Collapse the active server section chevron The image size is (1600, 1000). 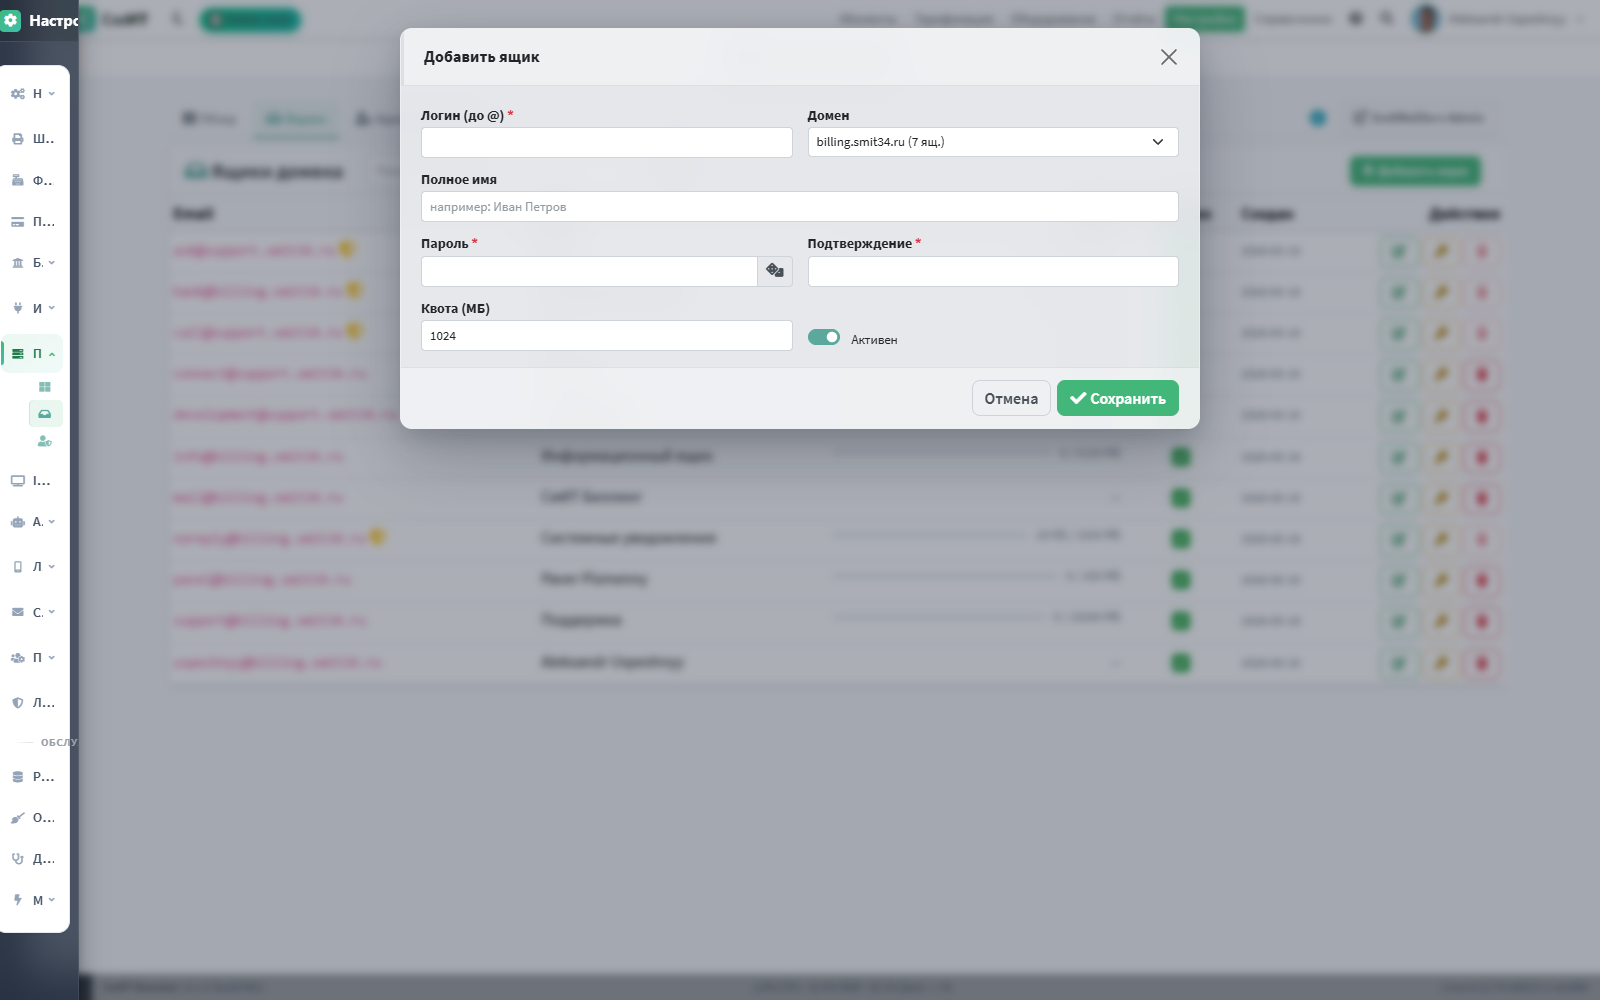click(x=52, y=354)
